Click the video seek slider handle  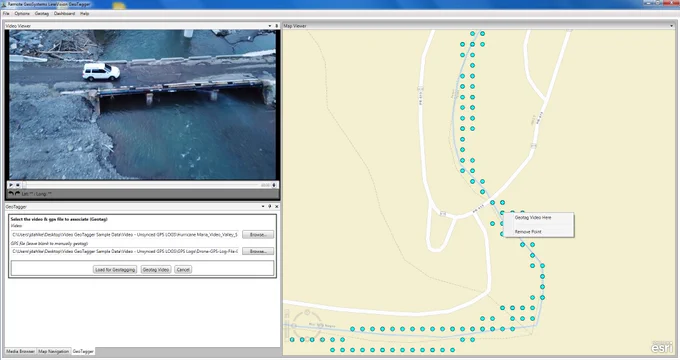coord(24,185)
